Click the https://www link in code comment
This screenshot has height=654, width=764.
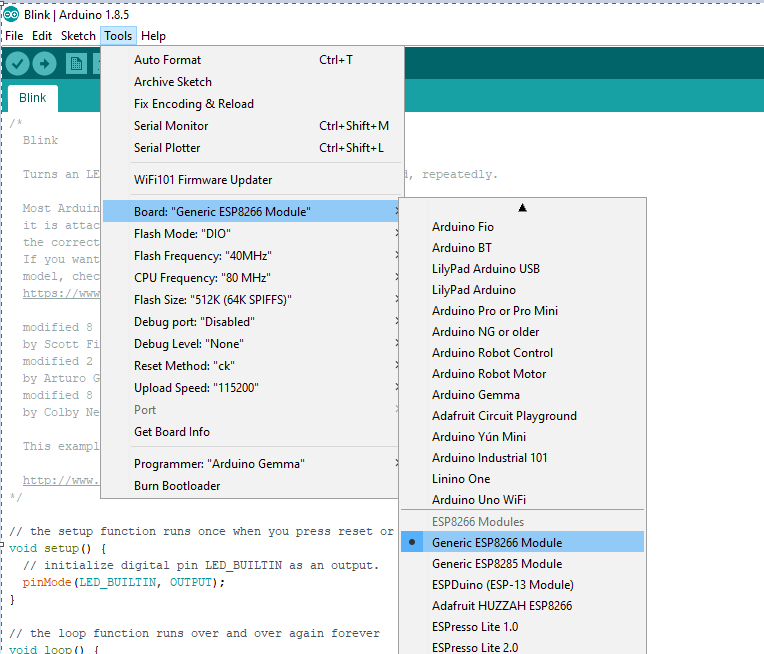tap(61, 293)
